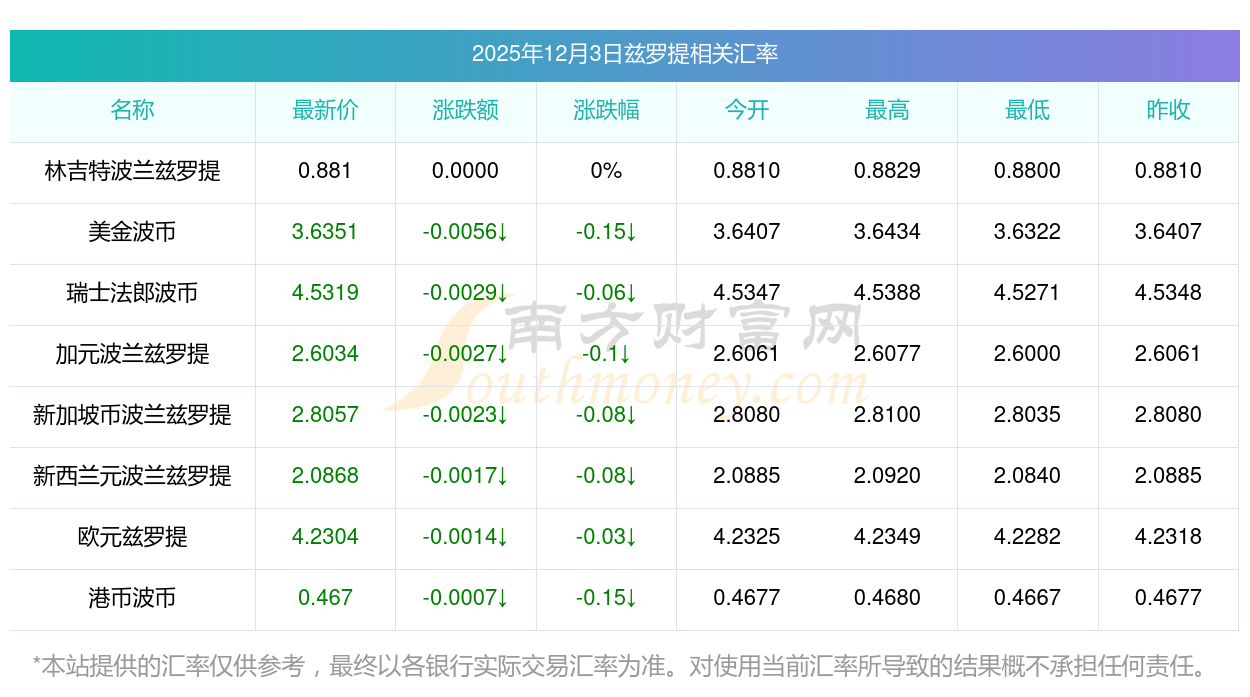Click latest price 4.5319 for 瑞士法郎
Image resolution: width=1250 pixels, height=697 pixels.
[x=325, y=293]
